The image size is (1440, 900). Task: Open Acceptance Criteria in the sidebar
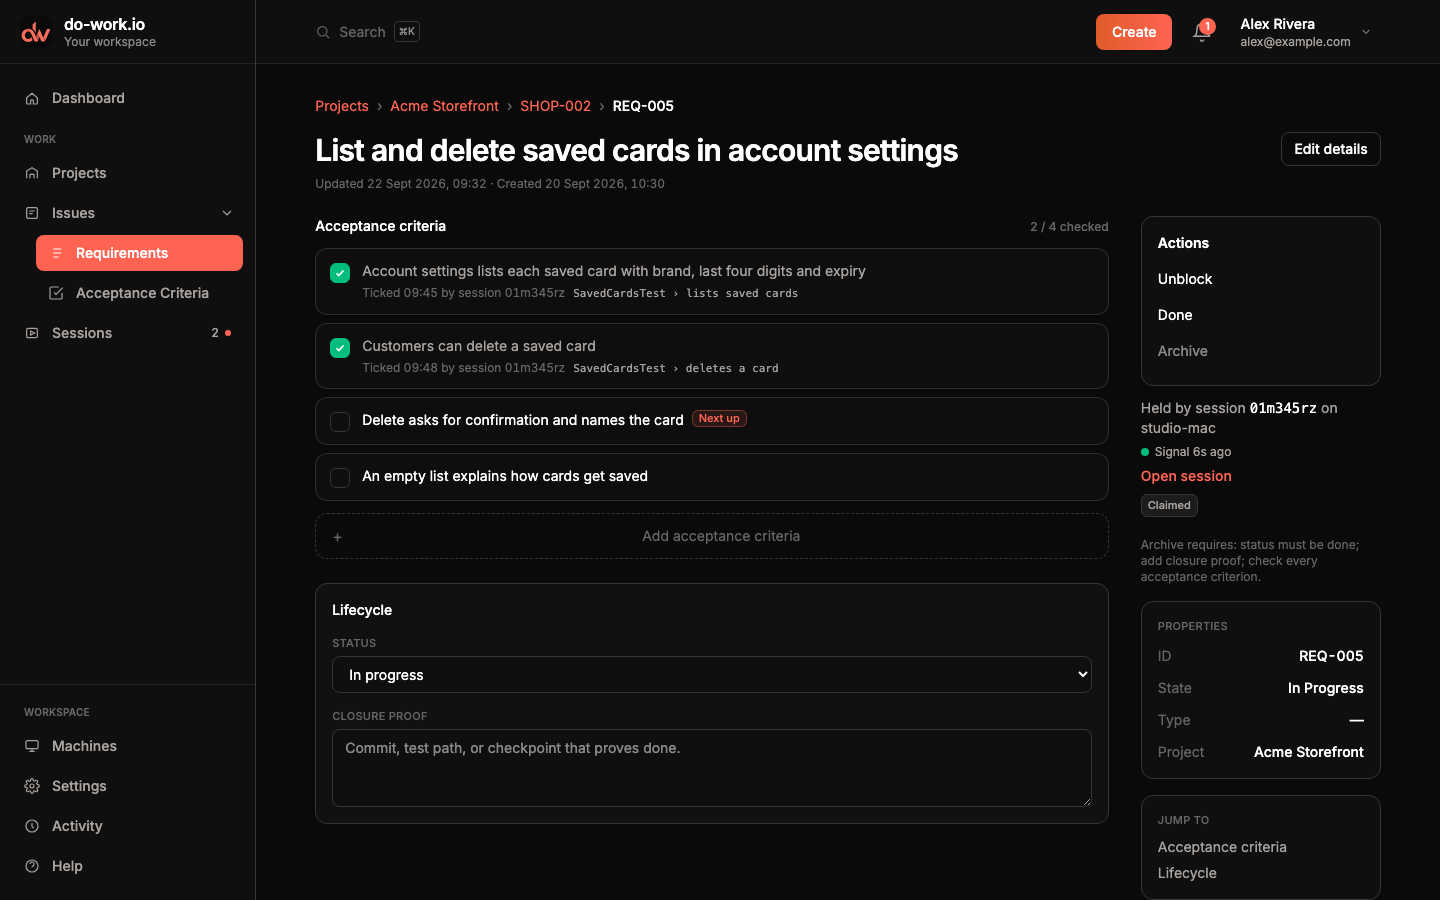(x=139, y=293)
